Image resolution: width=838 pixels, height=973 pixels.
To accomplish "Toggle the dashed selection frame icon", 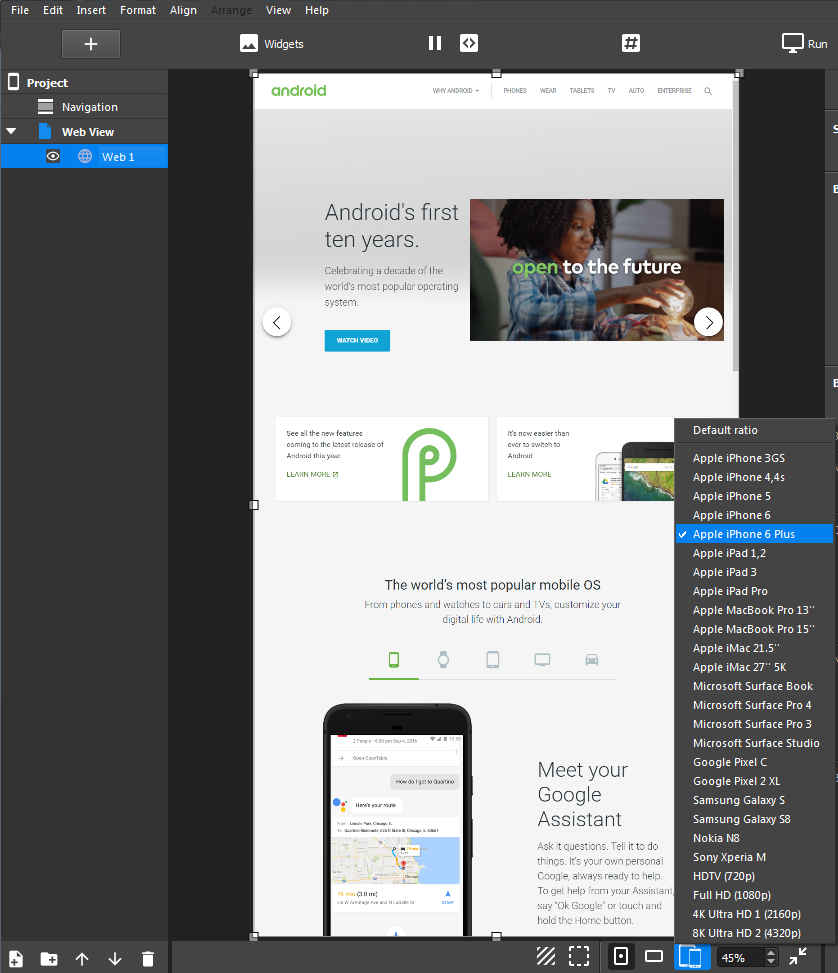I will pyautogui.click(x=579, y=956).
